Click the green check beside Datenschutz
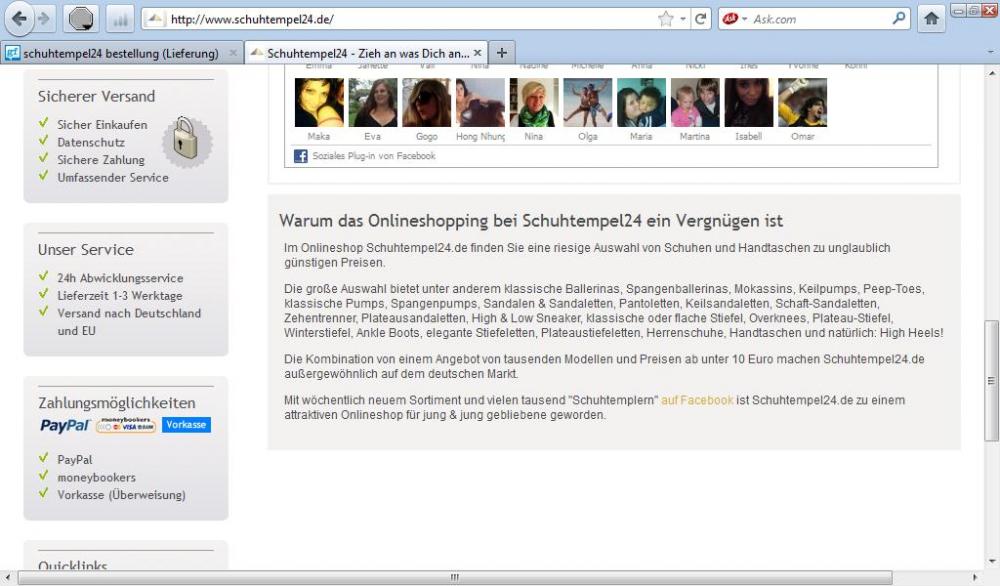The height and width of the screenshot is (586, 1000). tap(43, 140)
